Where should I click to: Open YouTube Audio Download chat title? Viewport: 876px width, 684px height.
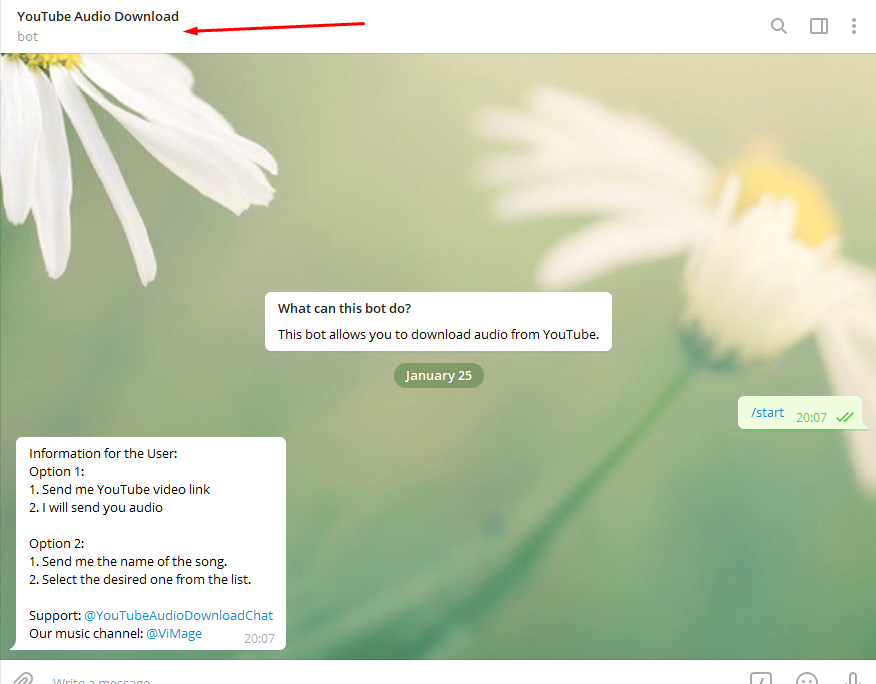[98, 16]
